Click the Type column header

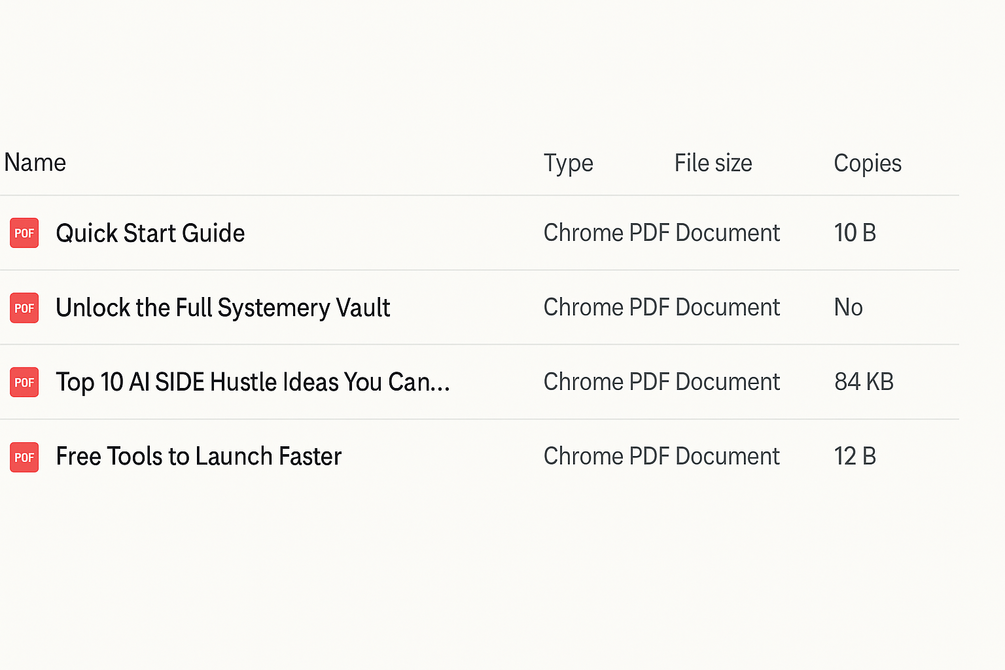click(x=568, y=163)
